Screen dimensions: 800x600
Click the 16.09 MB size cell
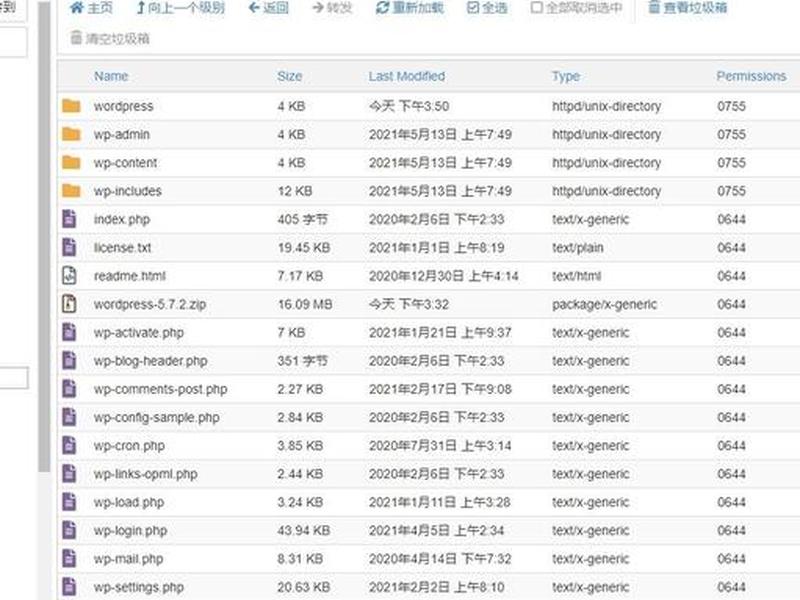[305, 305]
